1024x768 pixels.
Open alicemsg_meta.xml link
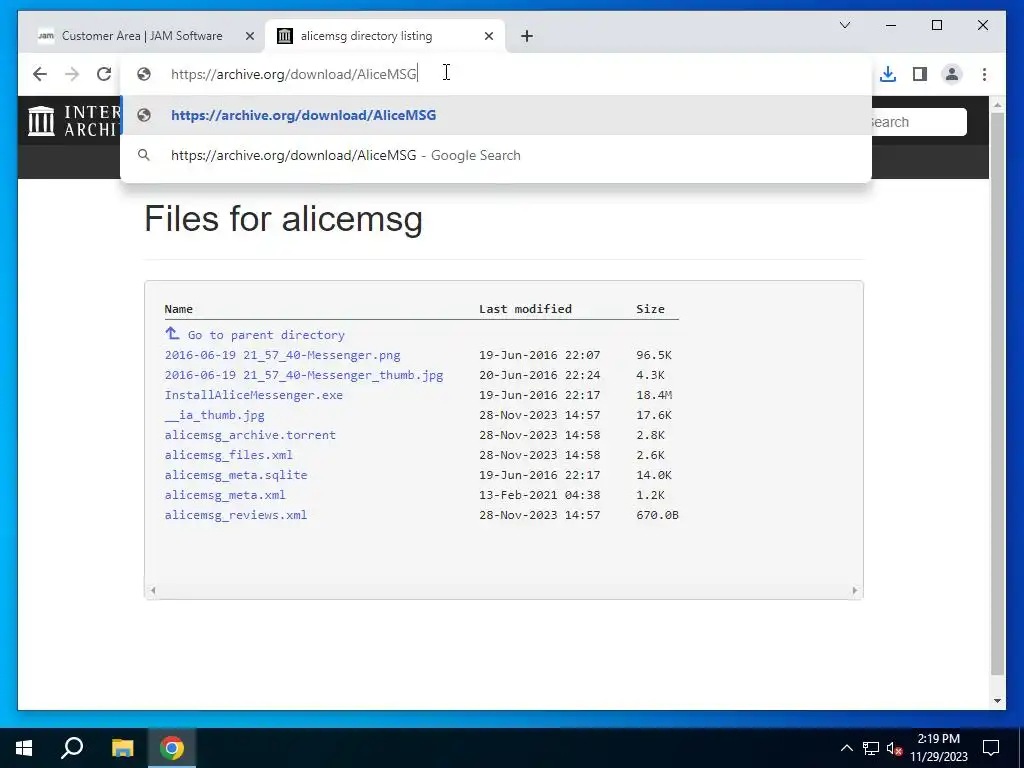(225, 495)
